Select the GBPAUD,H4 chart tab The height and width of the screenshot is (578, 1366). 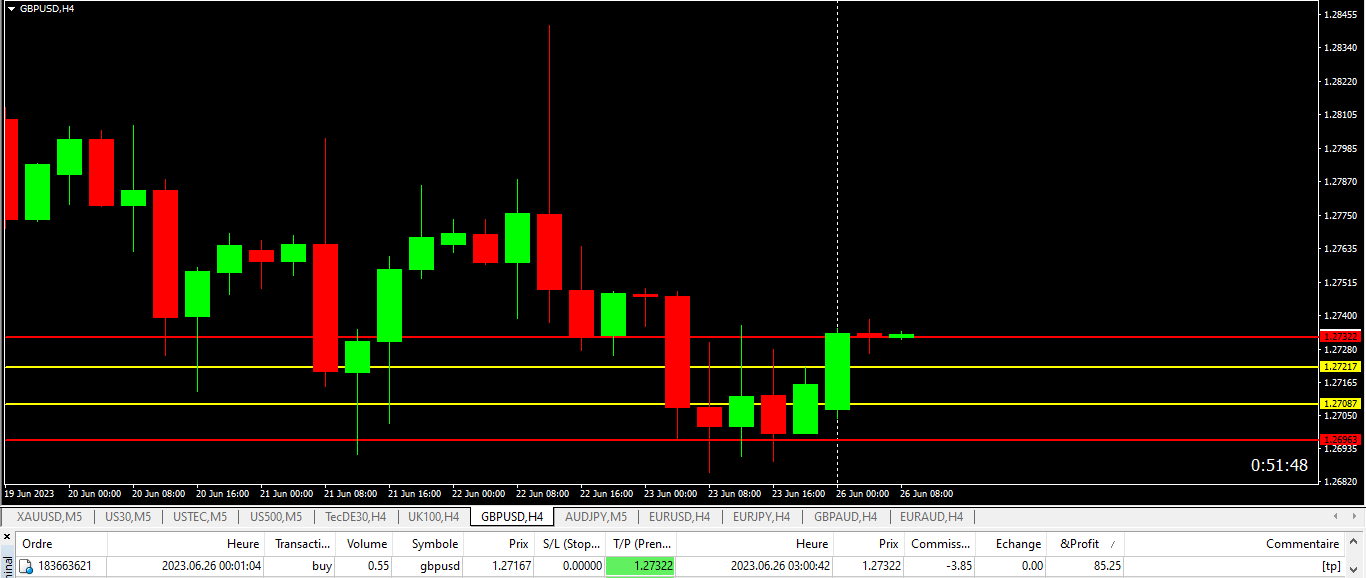(845, 517)
